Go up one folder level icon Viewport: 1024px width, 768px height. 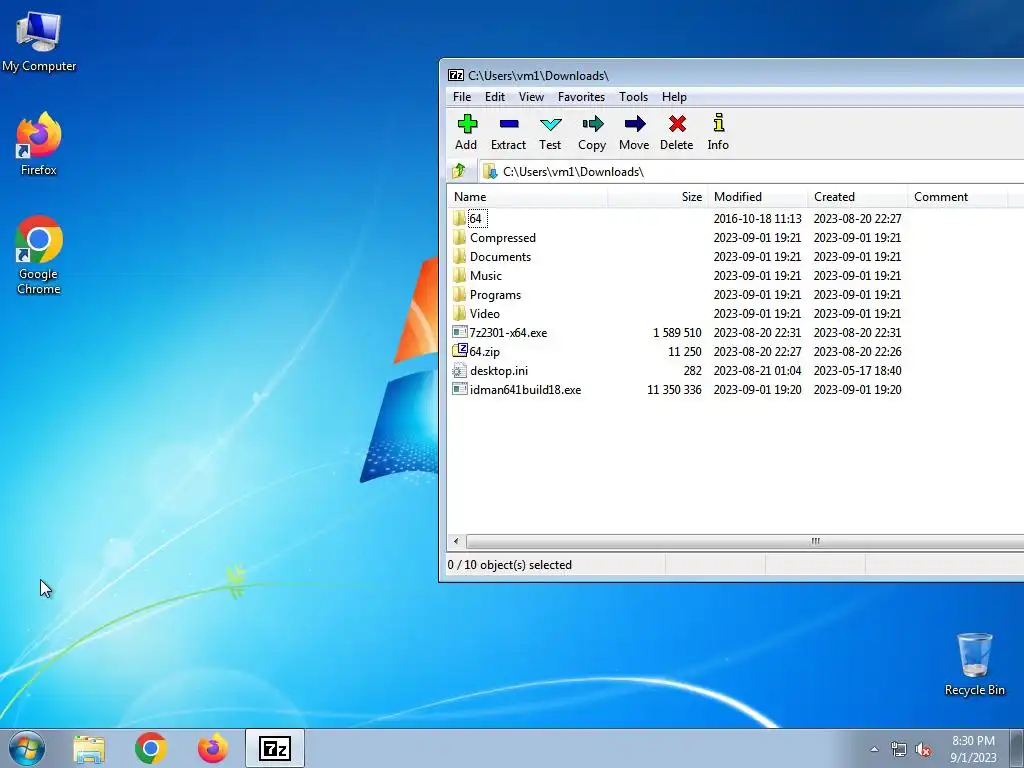click(459, 171)
